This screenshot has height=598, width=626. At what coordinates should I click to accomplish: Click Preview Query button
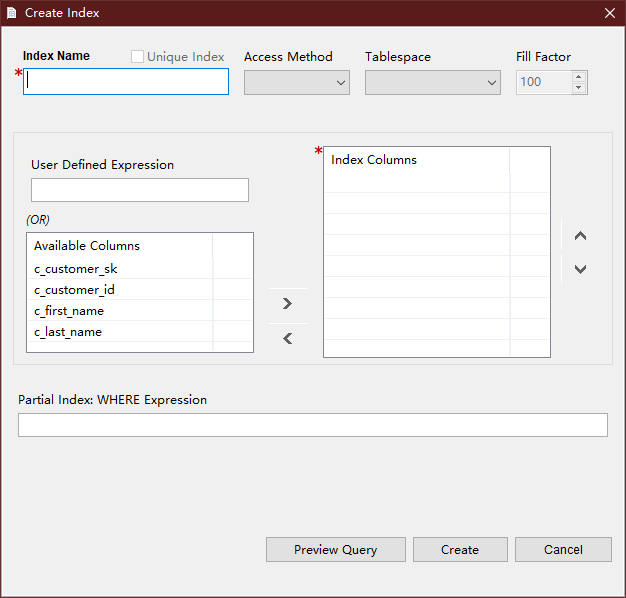(336, 550)
